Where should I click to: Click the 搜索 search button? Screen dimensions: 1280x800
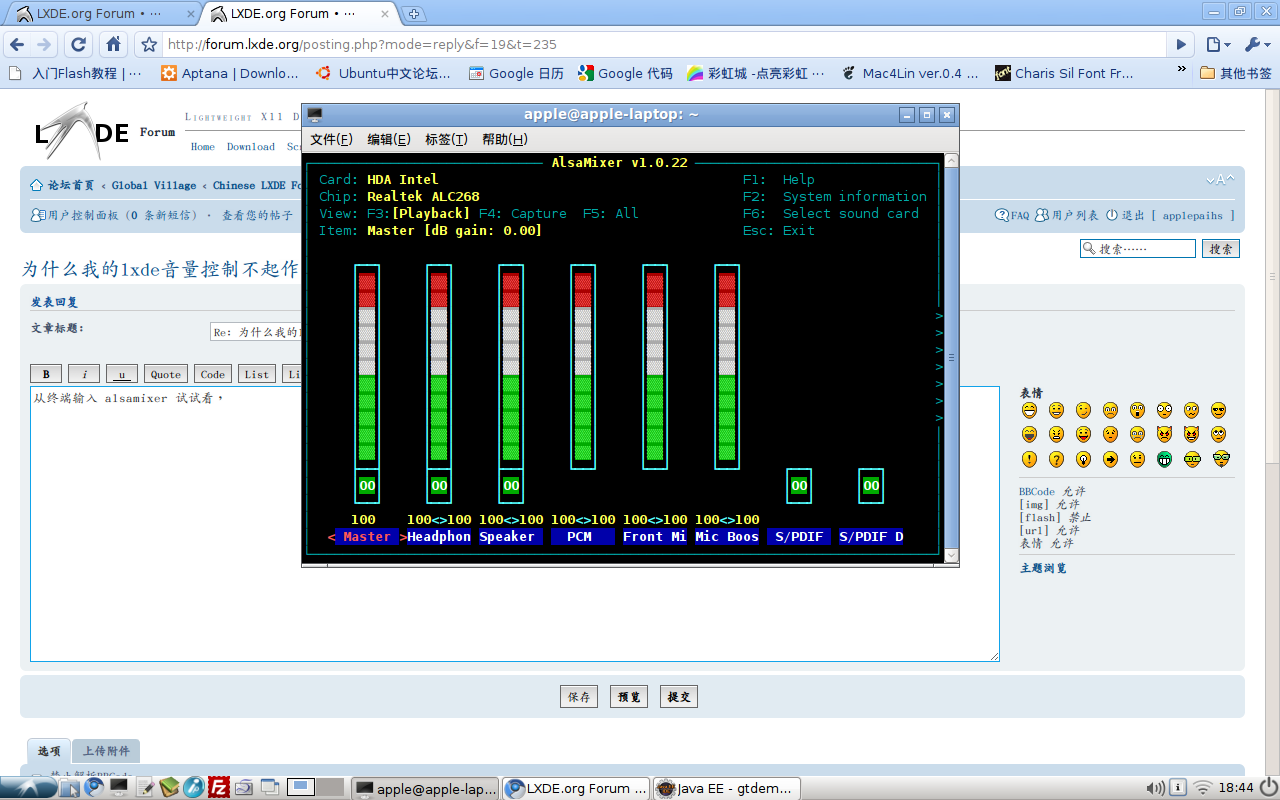point(1221,249)
